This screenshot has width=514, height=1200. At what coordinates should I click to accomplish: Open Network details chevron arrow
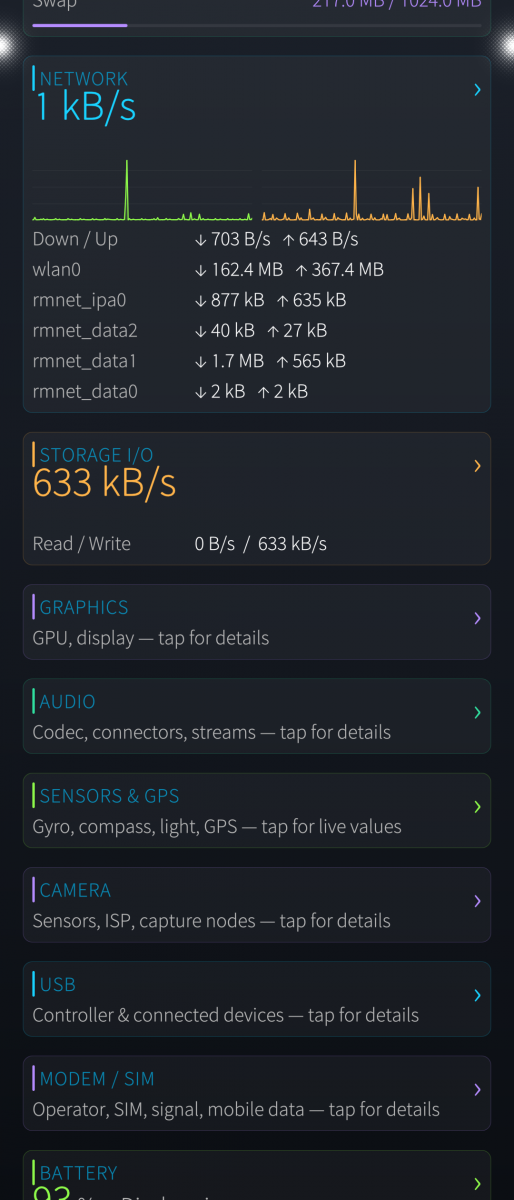click(x=477, y=90)
